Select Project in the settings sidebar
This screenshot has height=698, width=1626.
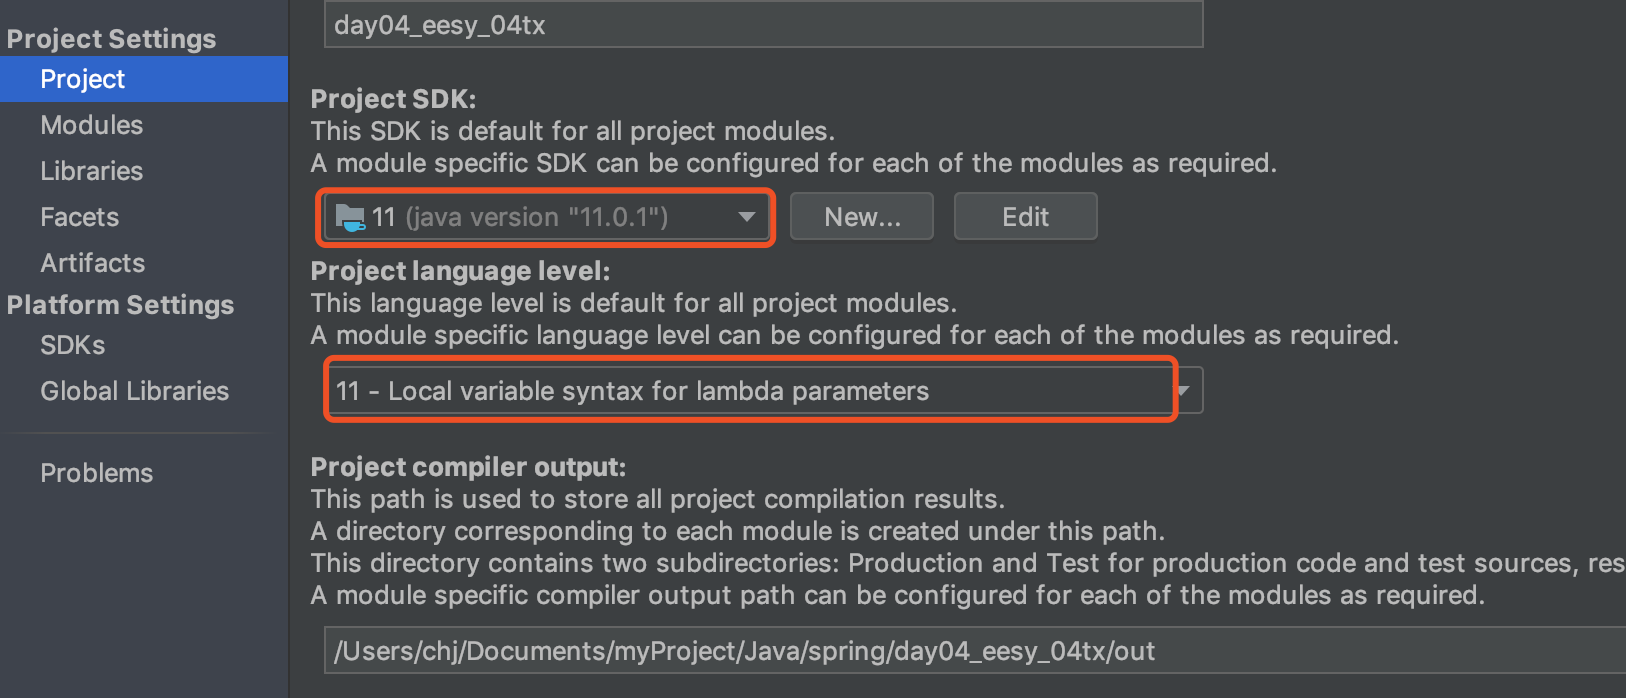(x=83, y=79)
